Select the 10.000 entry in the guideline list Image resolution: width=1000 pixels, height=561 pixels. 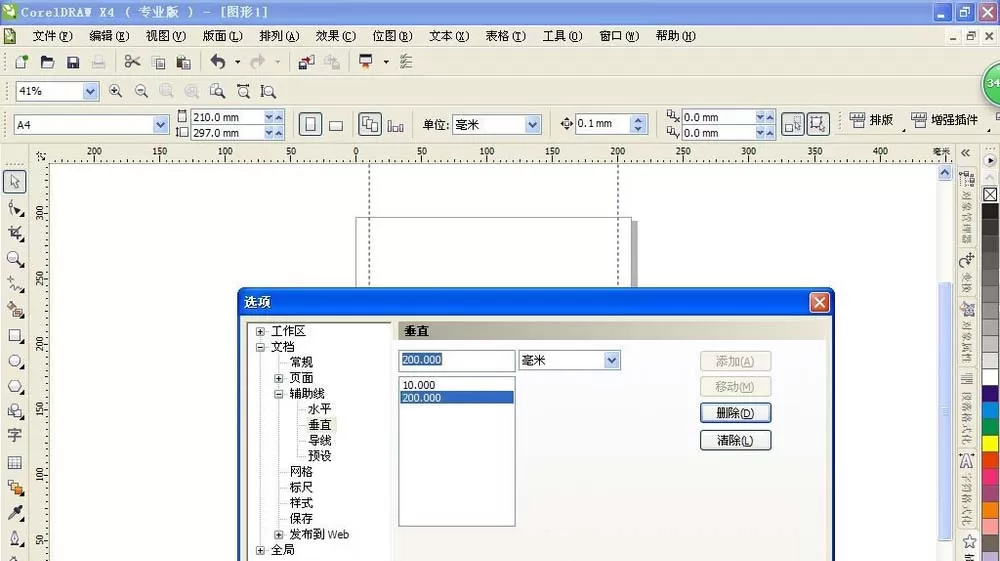coord(457,385)
